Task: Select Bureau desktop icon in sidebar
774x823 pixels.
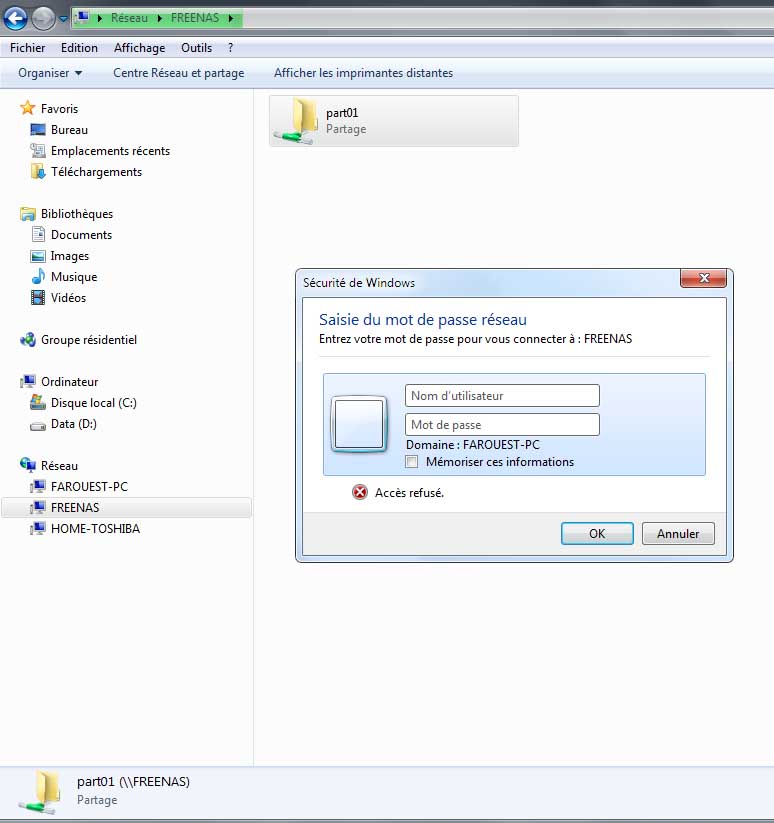Action: pos(38,129)
